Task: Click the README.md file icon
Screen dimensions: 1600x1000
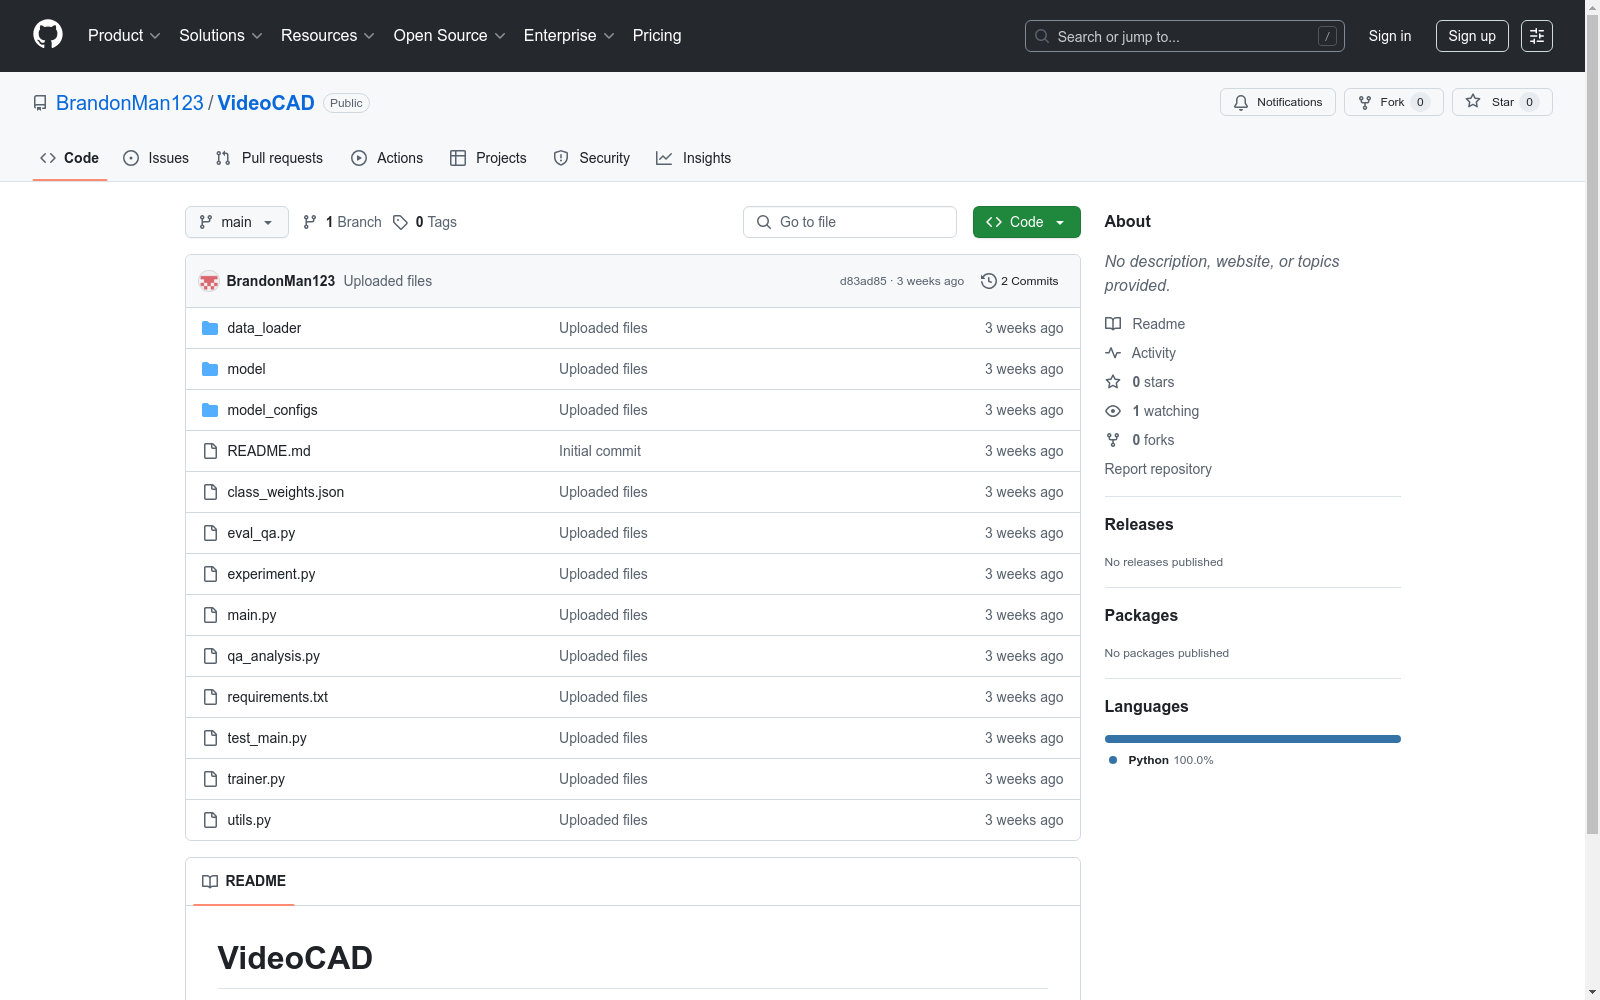Action: (x=210, y=451)
